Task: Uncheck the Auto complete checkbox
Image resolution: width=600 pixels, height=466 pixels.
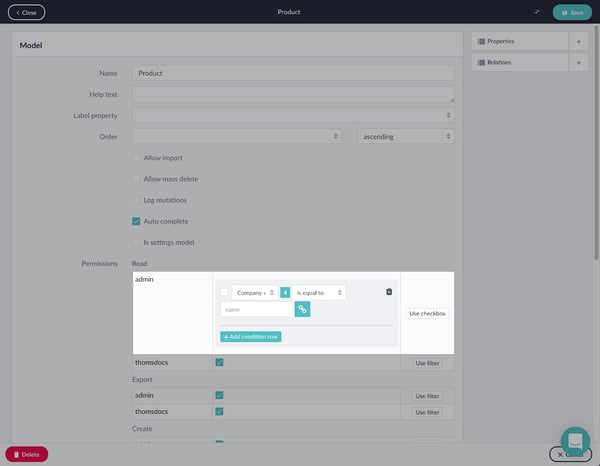Action: (136, 221)
